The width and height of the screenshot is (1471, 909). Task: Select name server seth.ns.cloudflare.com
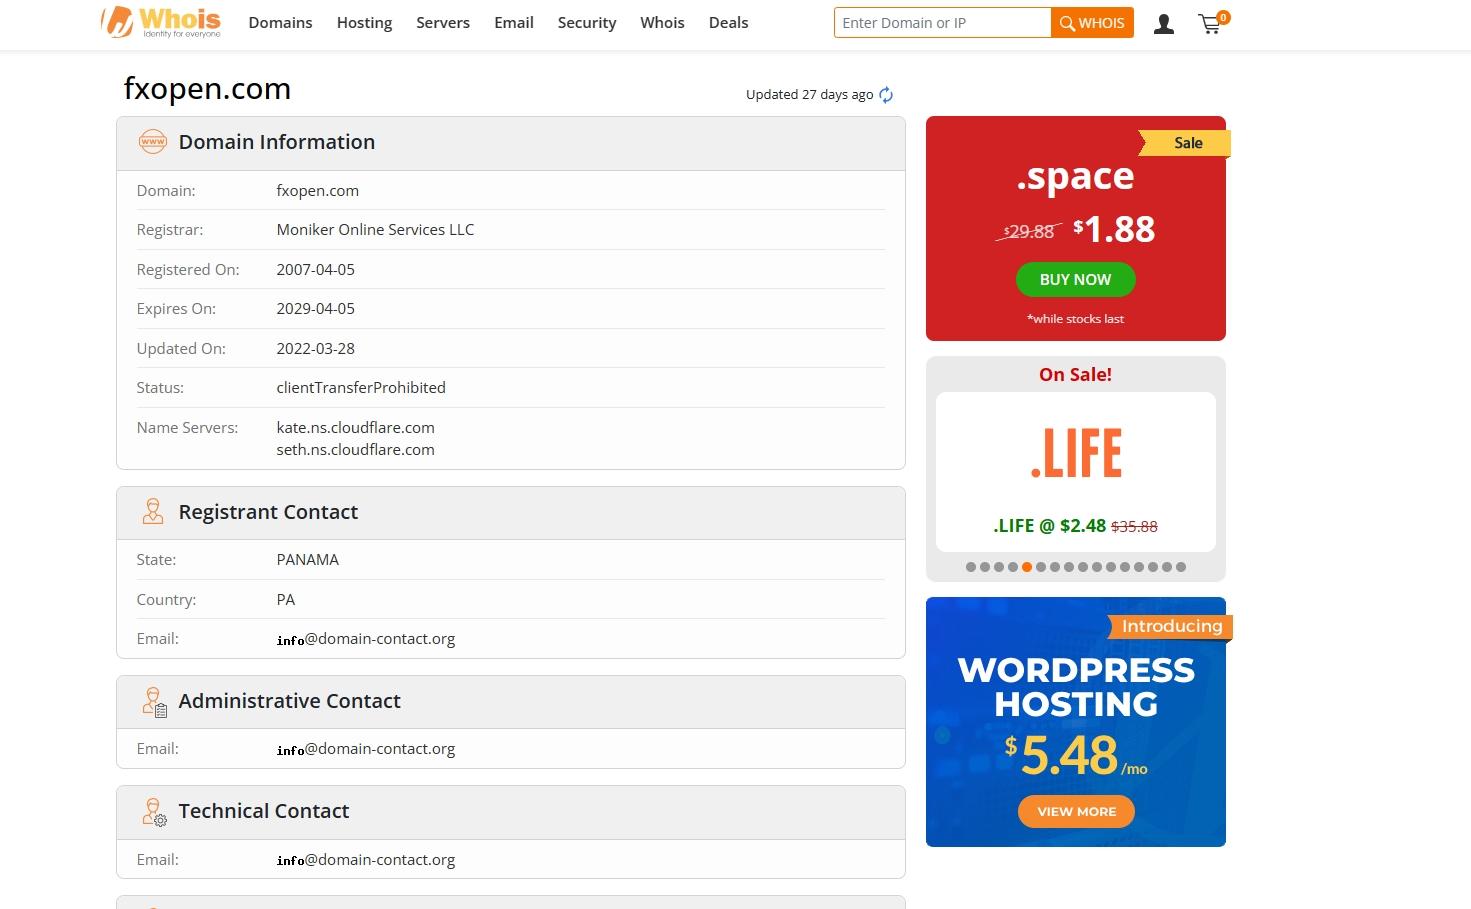click(x=356, y=450)
